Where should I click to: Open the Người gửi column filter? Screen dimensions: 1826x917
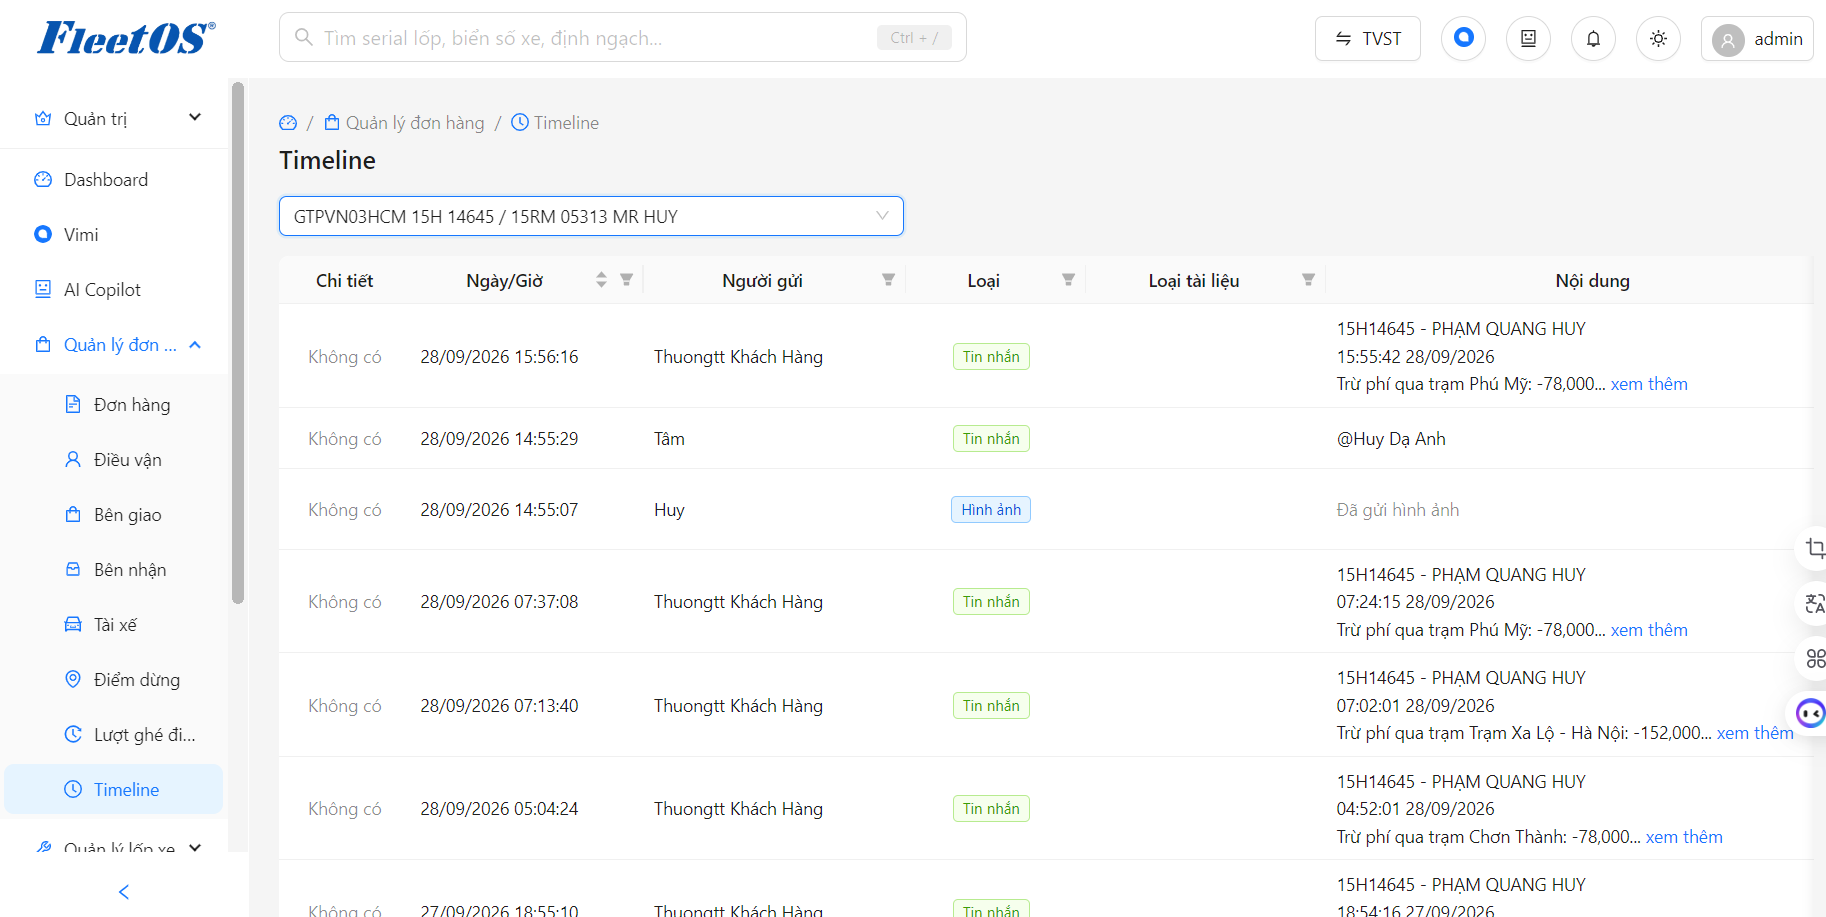[888, 280]
